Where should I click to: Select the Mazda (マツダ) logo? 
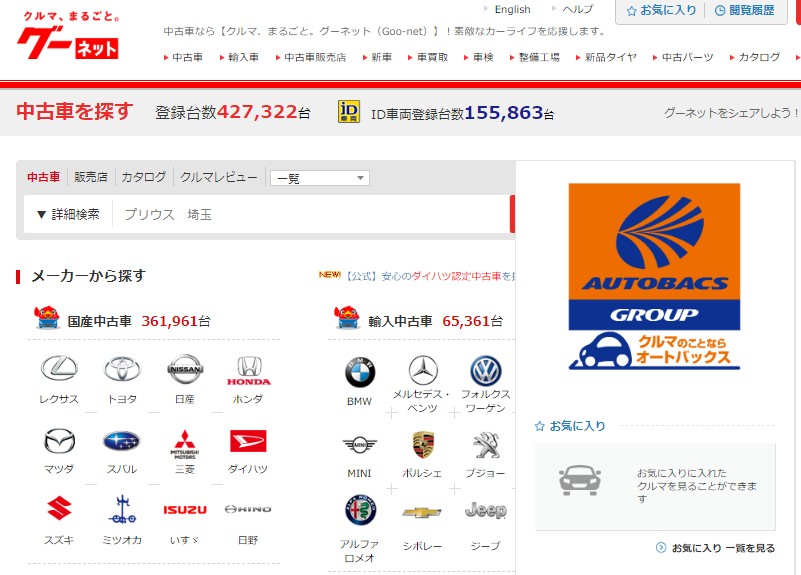pos(59,441)
